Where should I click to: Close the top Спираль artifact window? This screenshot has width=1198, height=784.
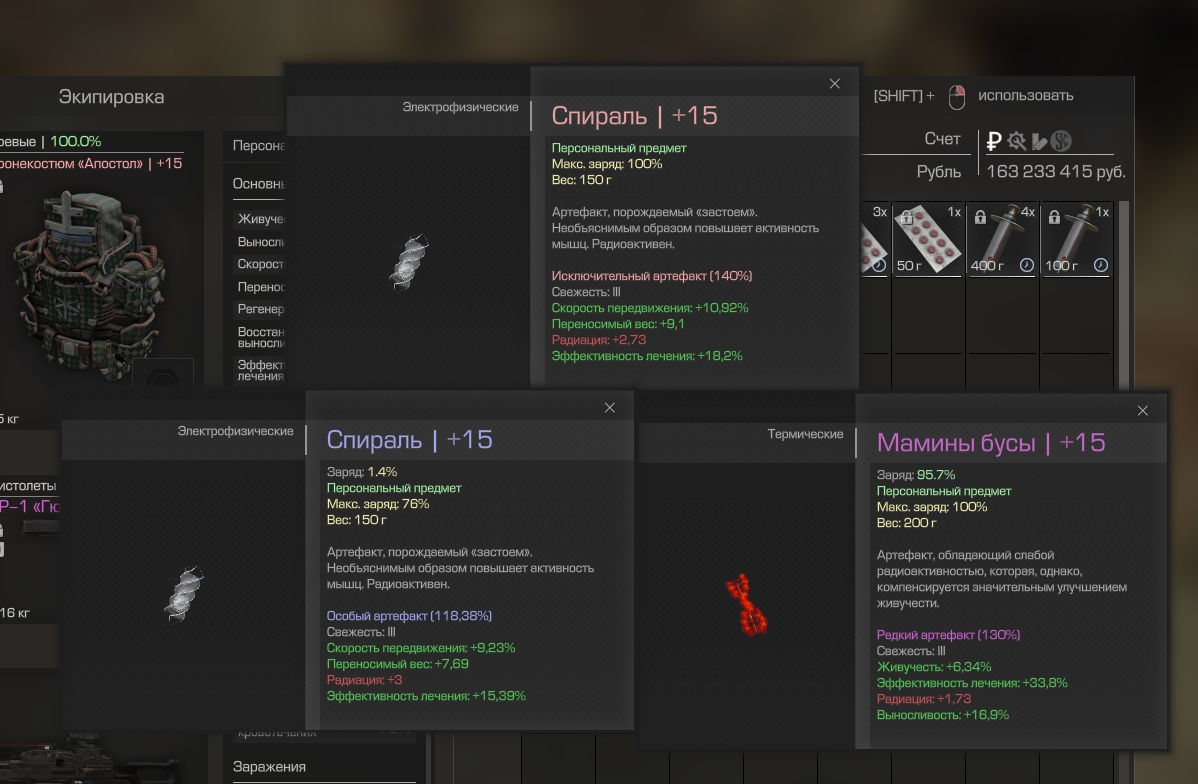point(835,84)
